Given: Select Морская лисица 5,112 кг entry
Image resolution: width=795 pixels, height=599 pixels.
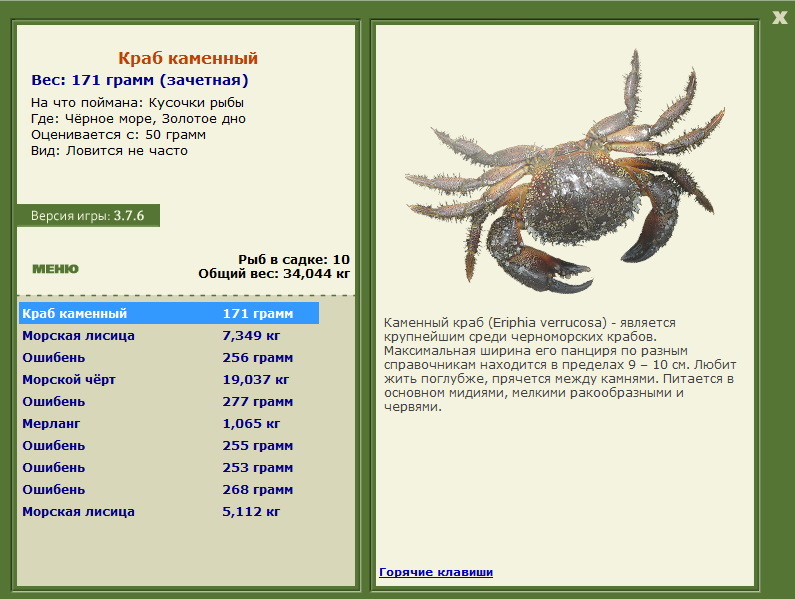Looking at the screenshot, I should tap(169, 511).
